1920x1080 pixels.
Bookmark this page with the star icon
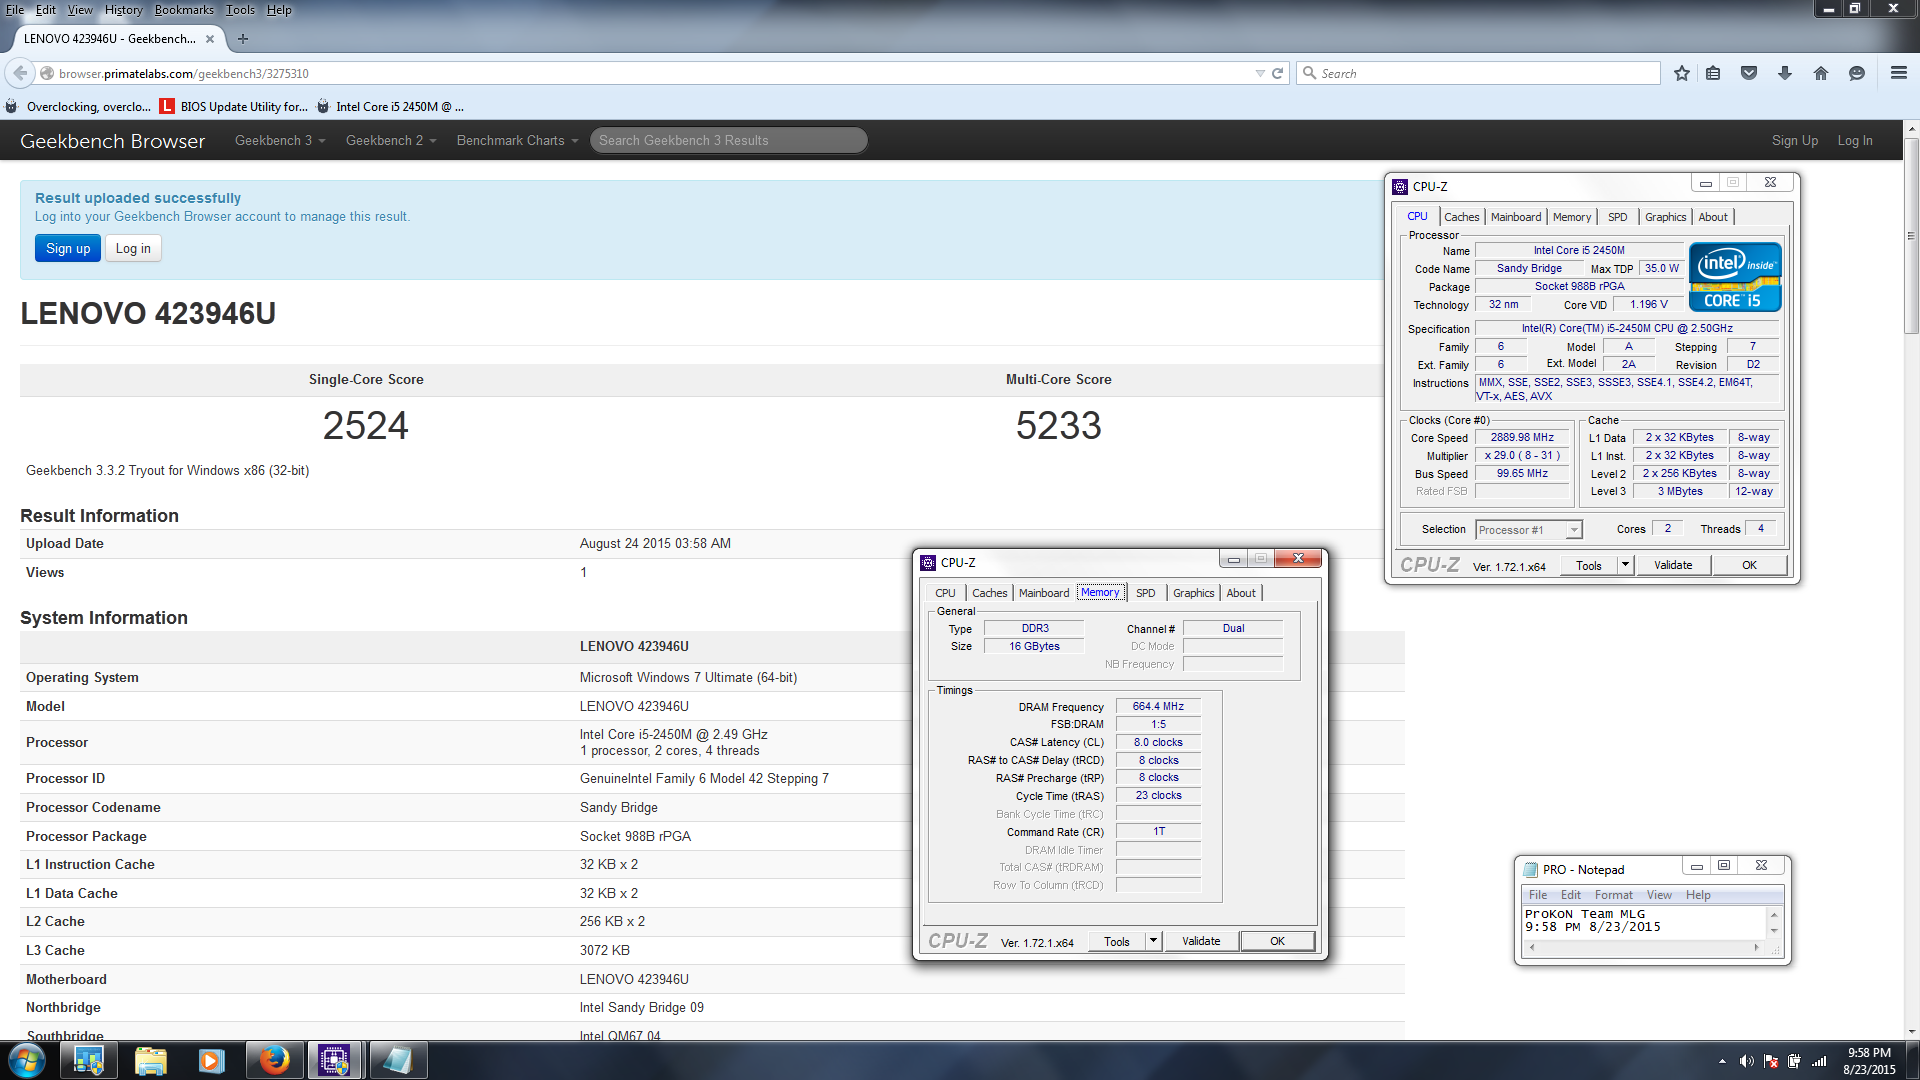1682,73
